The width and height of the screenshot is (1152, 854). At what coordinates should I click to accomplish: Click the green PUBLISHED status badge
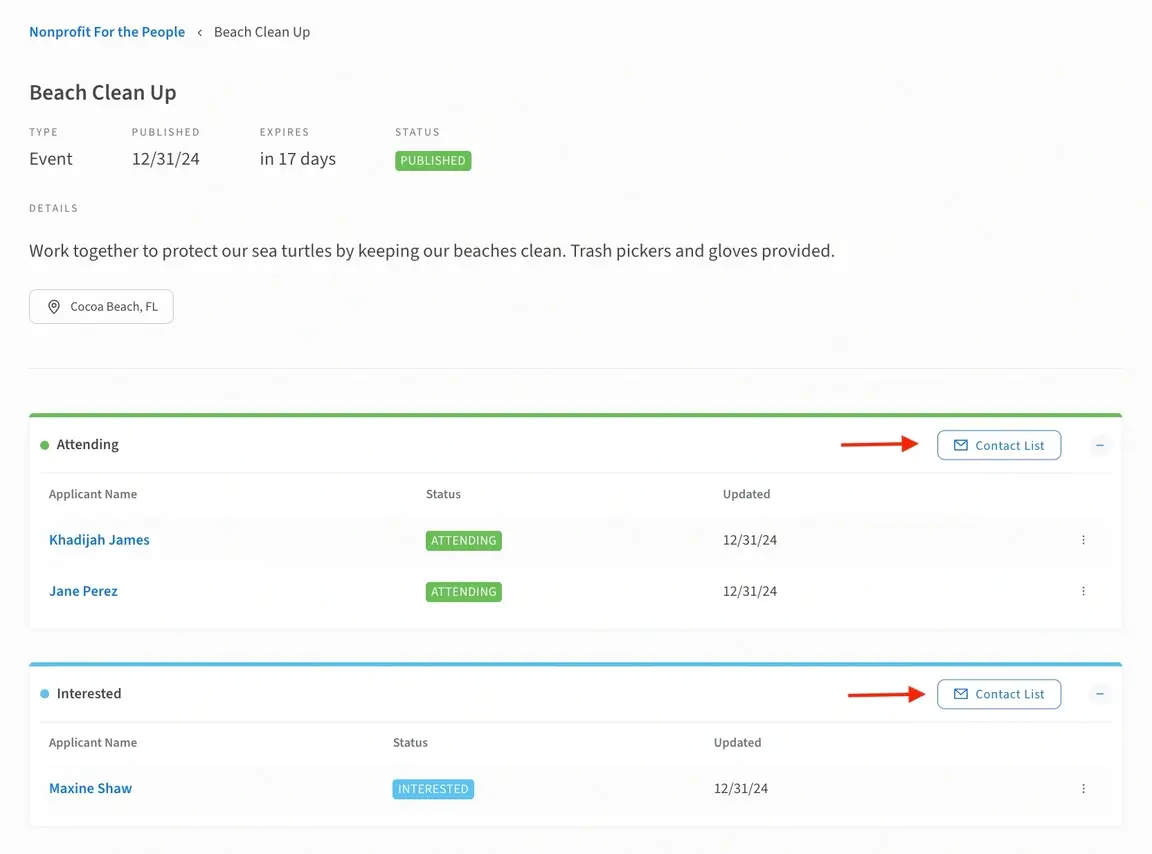point(433,160)
